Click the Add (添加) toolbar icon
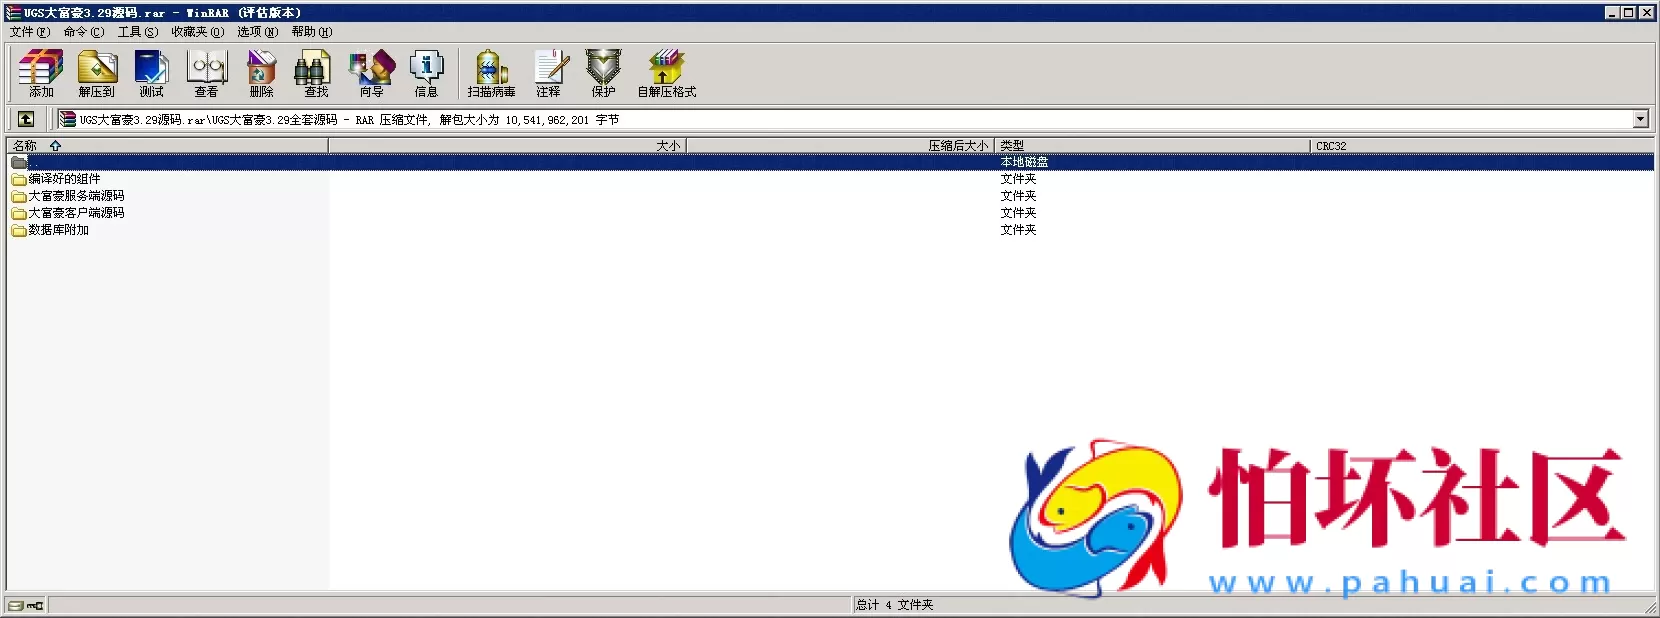Screen dimensions: 1660x618 [x=41, y=74]
